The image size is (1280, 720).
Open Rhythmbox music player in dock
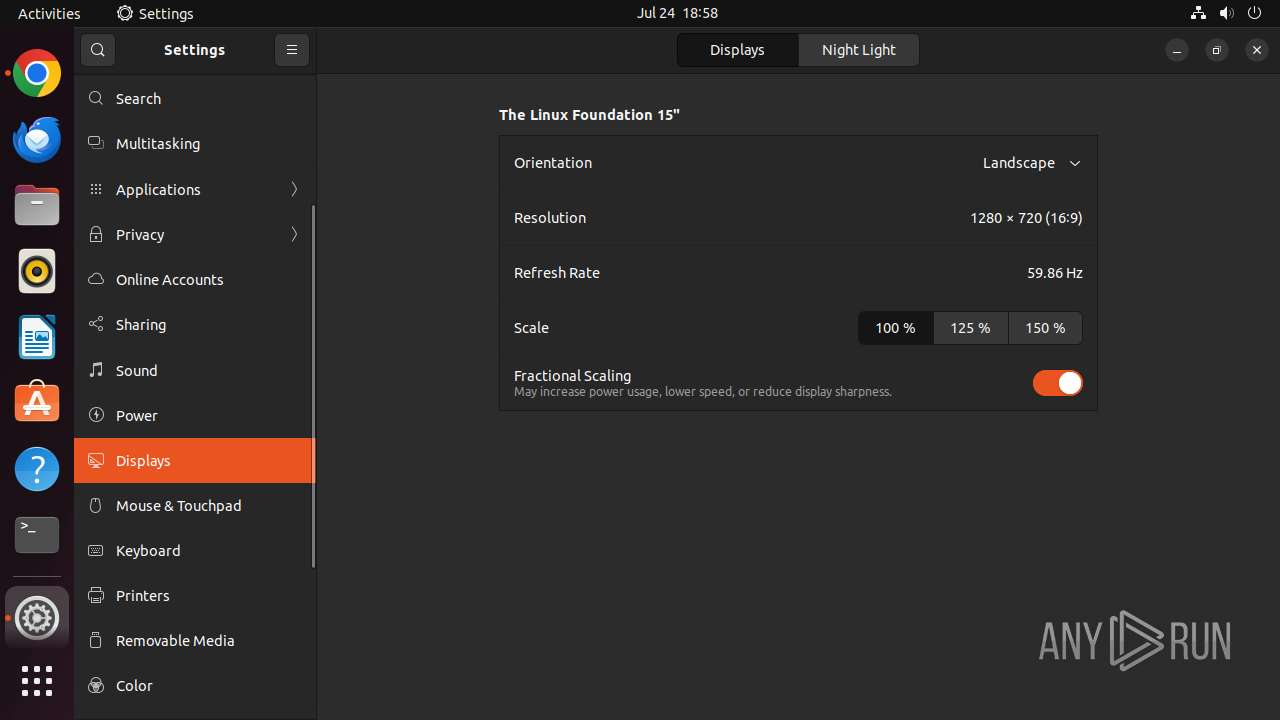(37, 271)
